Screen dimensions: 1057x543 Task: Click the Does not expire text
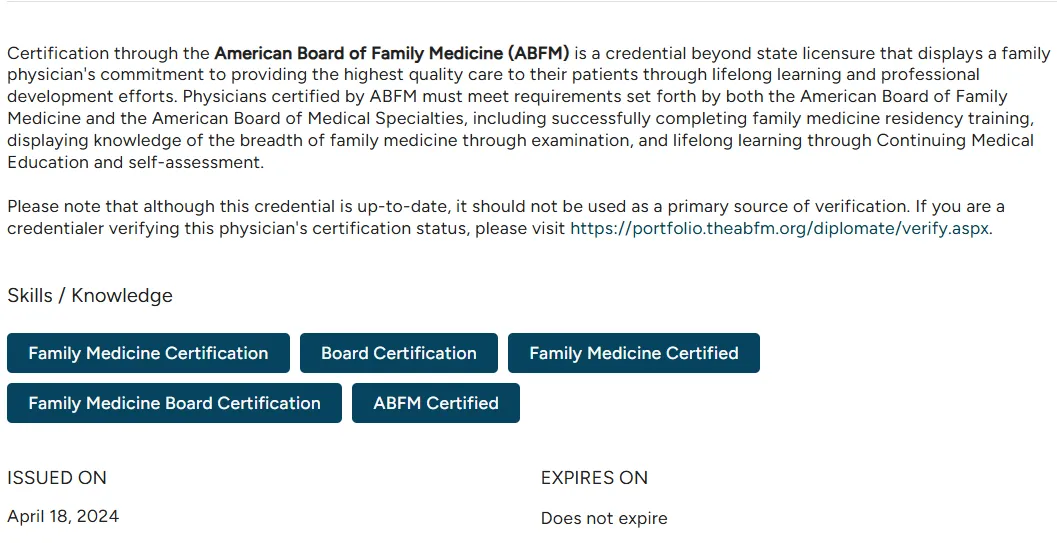coord(604,518)
